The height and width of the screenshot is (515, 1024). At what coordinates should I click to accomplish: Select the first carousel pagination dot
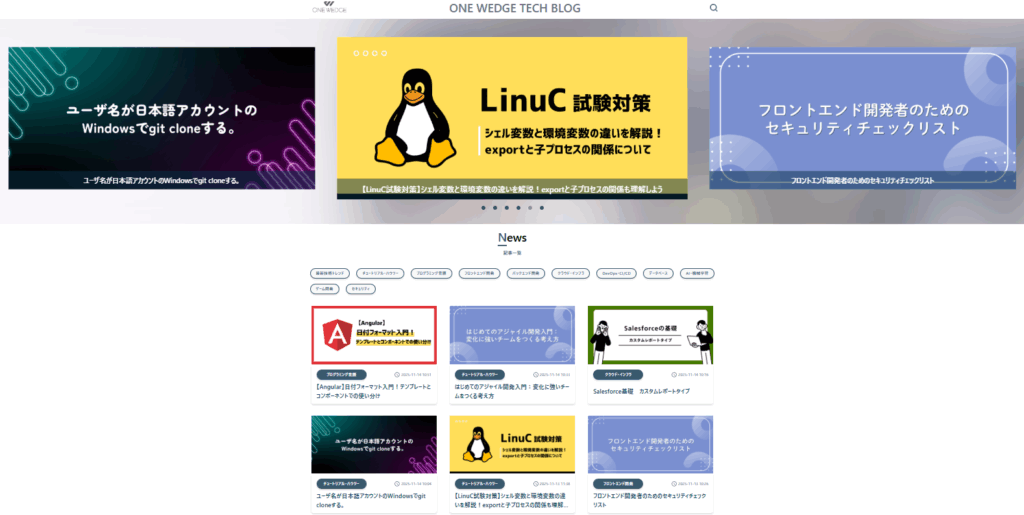pyautogui.click(x=482, y=208)
